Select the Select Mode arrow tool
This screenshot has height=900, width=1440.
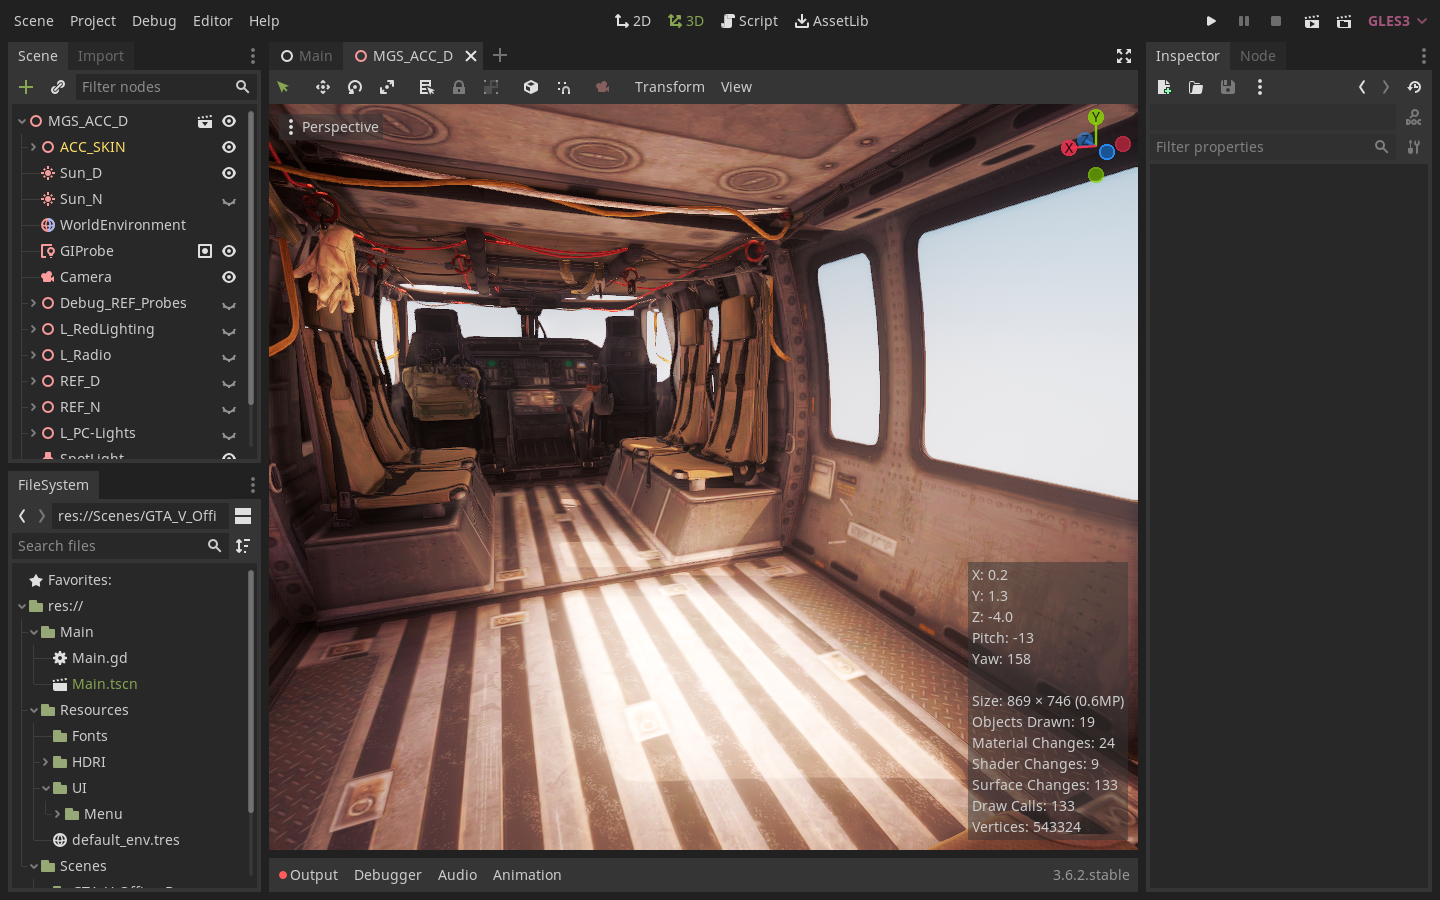point(283,87)
